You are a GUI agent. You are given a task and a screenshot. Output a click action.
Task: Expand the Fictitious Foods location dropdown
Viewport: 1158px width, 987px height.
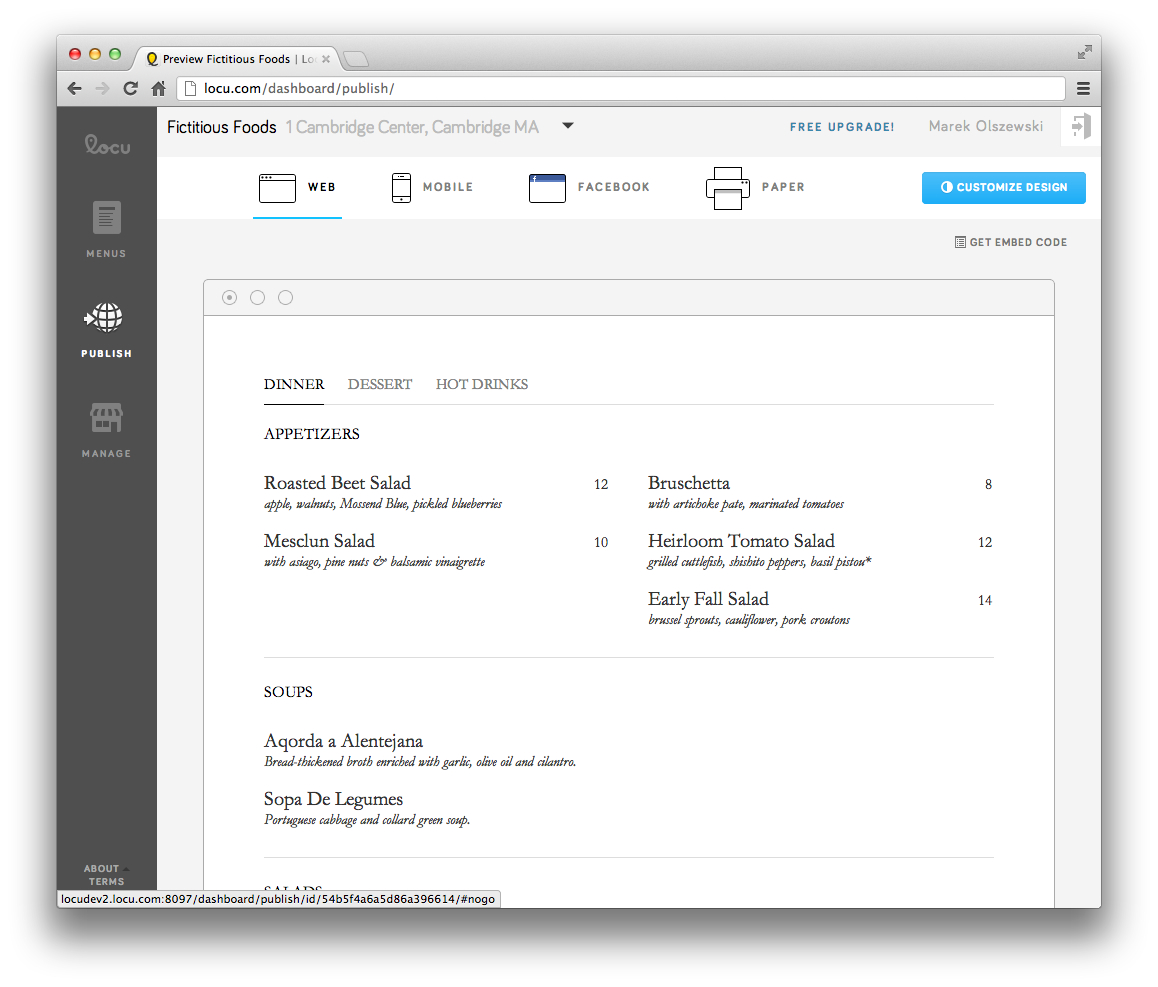[568, 126]
